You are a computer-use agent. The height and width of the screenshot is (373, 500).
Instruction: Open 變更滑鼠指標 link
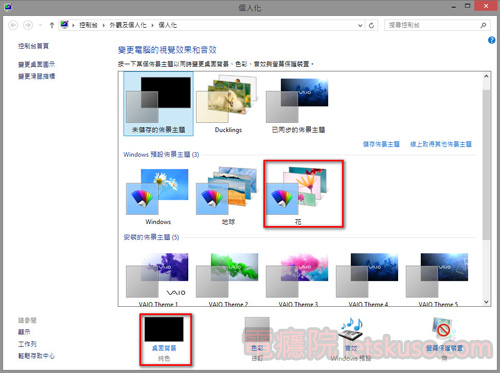pyautogui.click(x=36, y=76)
